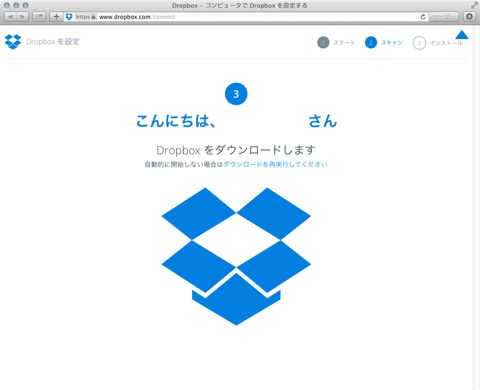Viewport: 480px width, 390px height.
Task: Click the "Dropbox をダウンロードします" heading
Action: point(236,150)
